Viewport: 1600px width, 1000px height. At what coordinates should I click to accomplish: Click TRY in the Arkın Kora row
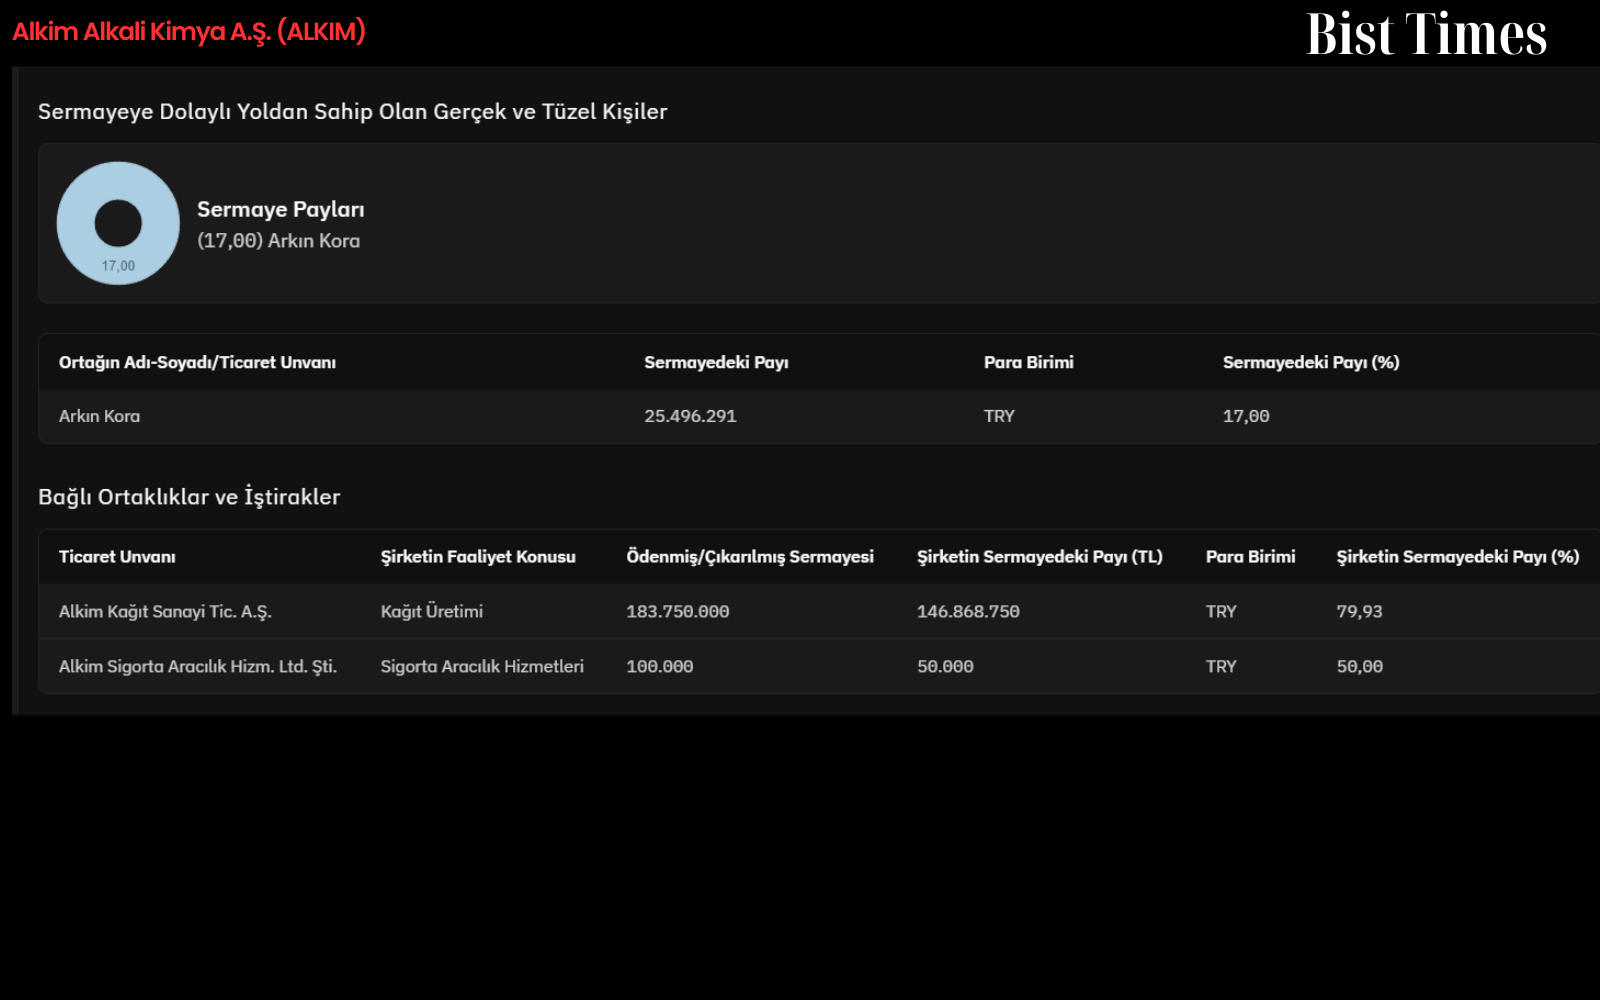pyautogui.click(x=999, y=417)
